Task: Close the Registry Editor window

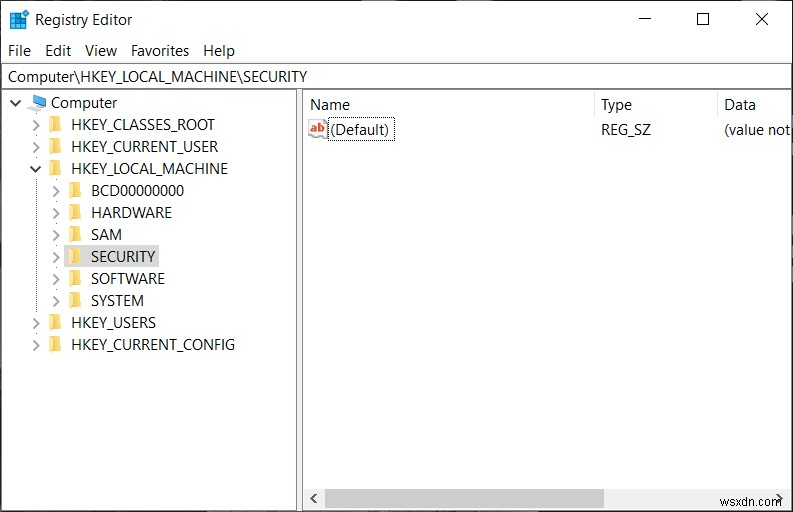Action: [762, 19]
